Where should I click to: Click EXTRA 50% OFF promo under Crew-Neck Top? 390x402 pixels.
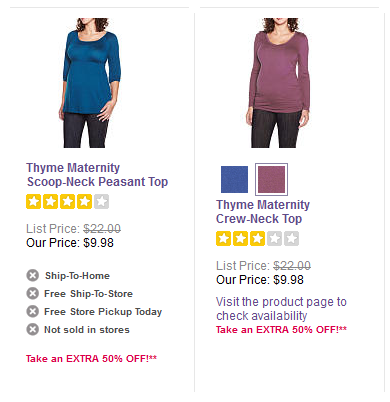point(281,330)
